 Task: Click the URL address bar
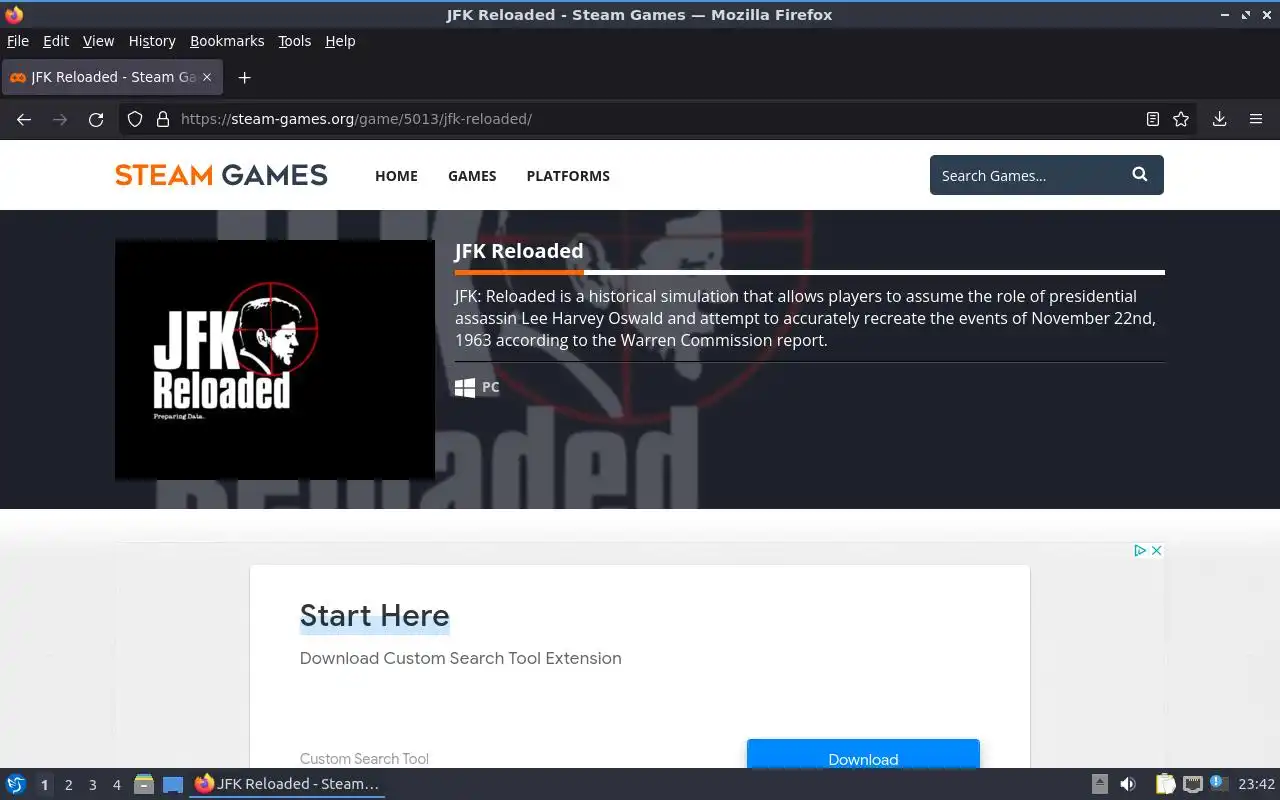click(x=655, y=119)
